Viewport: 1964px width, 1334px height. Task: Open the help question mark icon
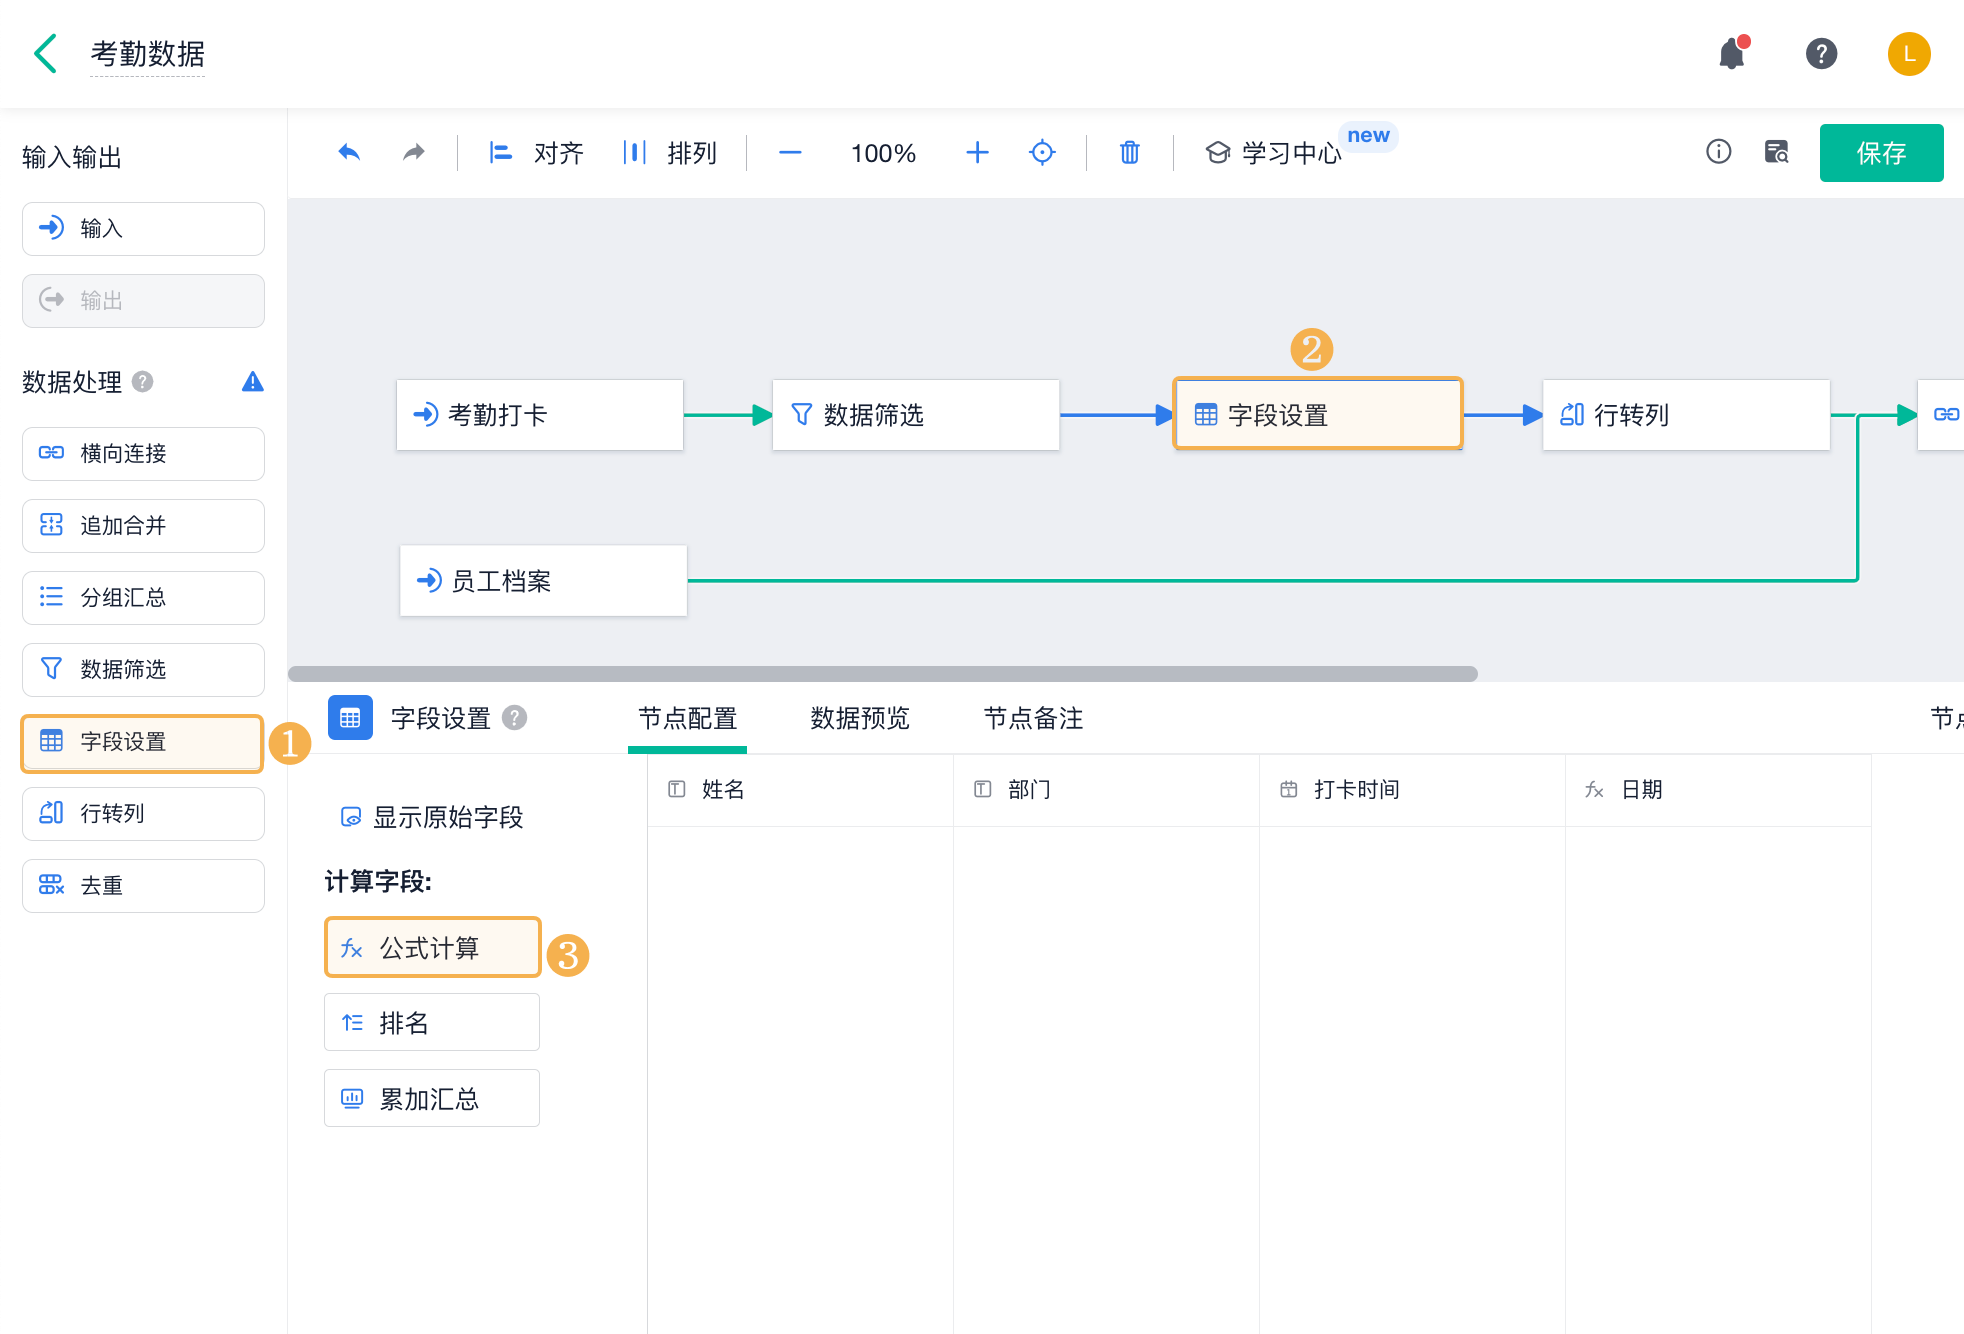[1821, 53]
